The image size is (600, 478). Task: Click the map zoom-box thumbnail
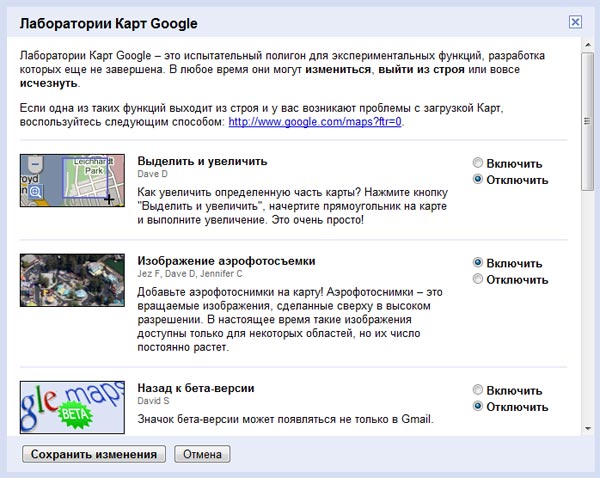(72, 181)
